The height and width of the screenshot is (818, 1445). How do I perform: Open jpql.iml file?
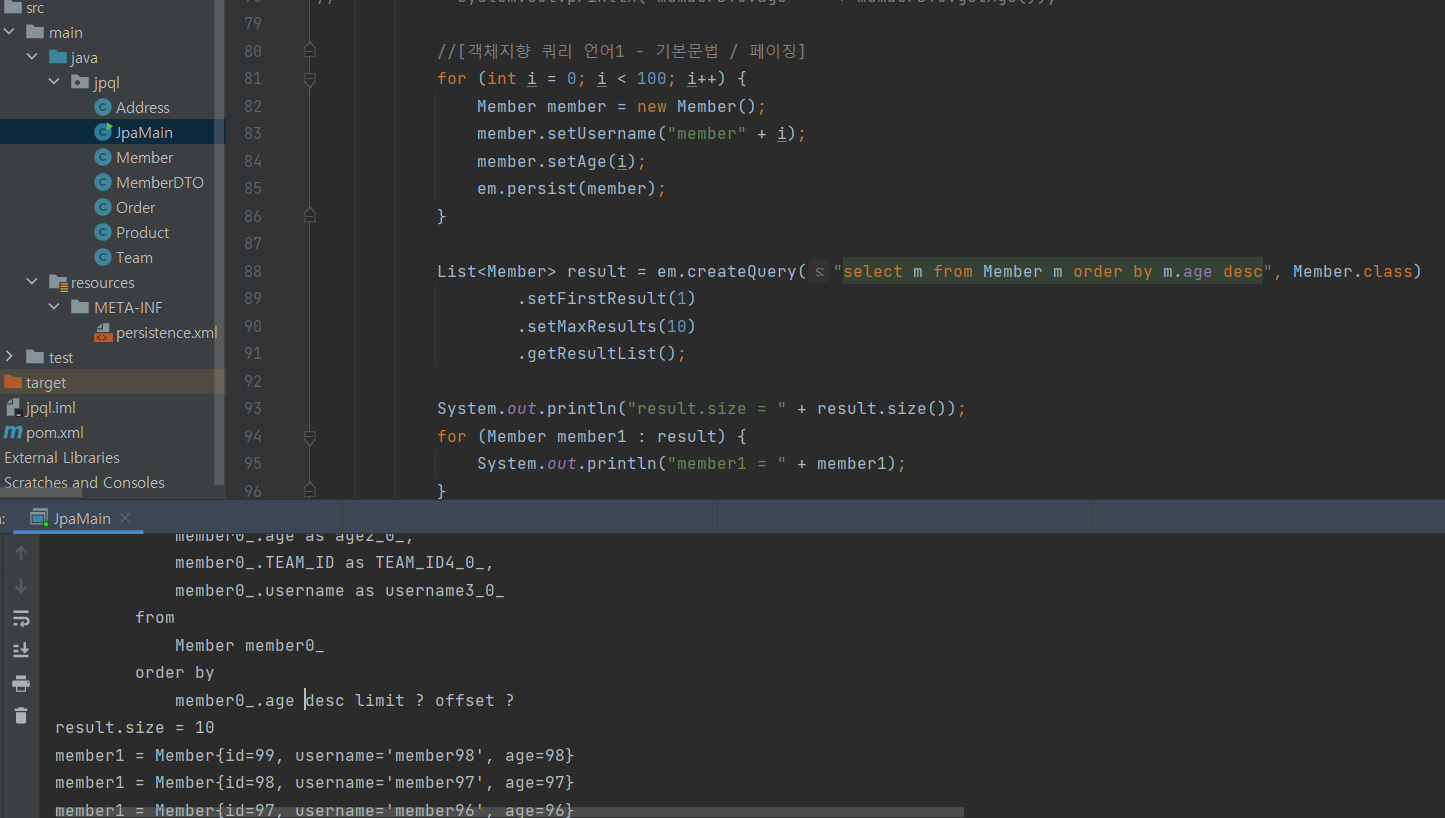[x=51, y=407]
